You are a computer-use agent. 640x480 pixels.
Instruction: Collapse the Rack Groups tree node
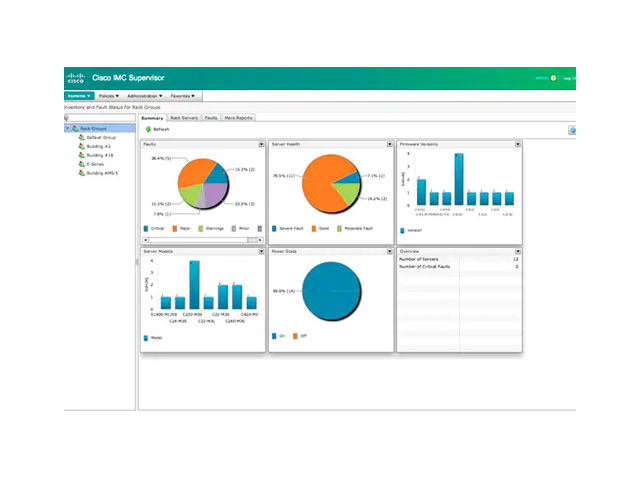coord(67,128)
